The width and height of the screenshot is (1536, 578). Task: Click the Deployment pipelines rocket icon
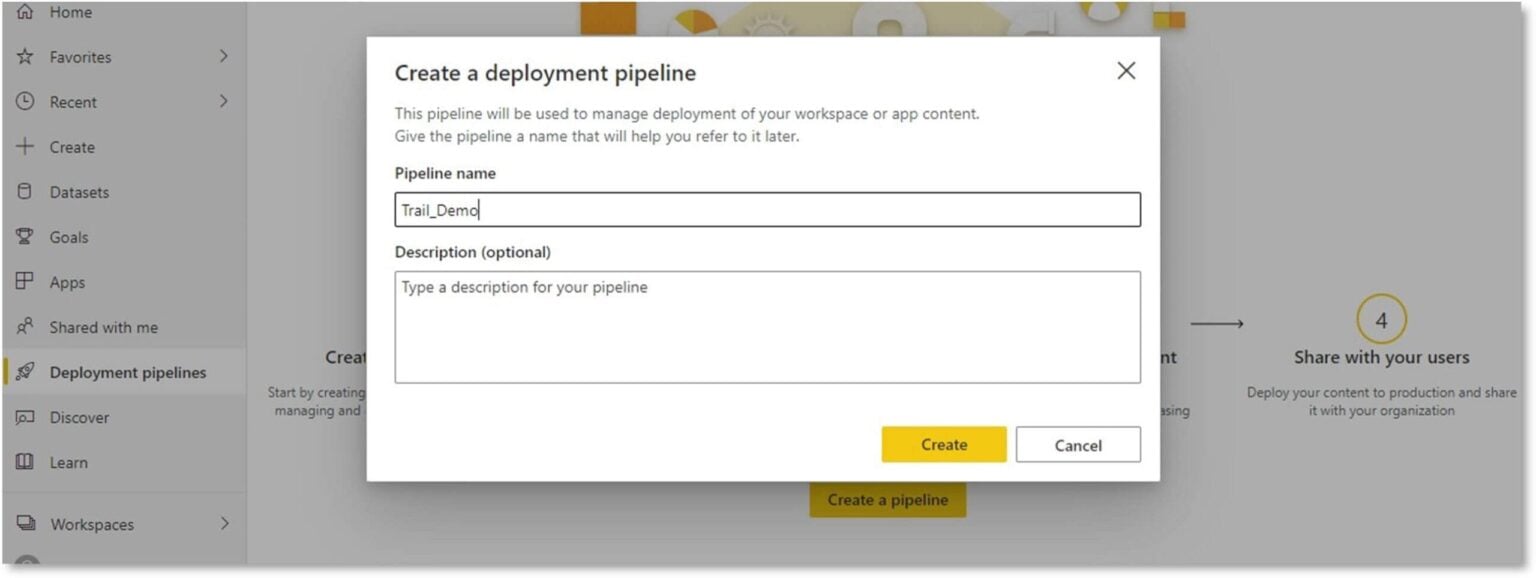pyautogui.click(x=25, y=372)
